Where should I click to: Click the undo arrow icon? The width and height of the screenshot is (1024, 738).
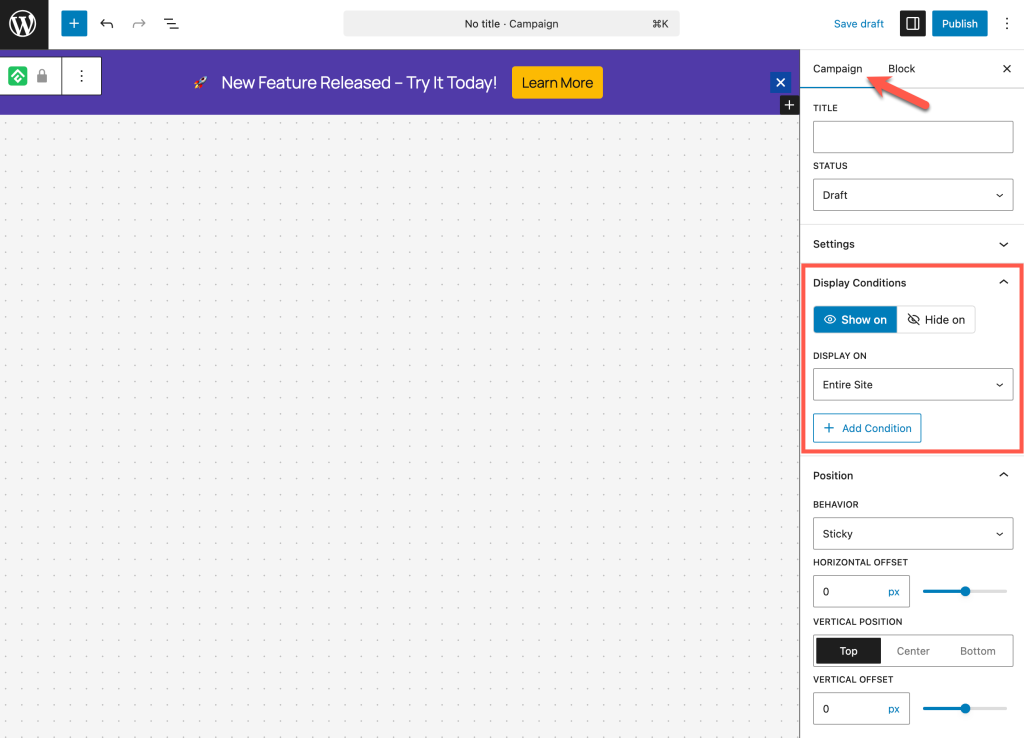107,23
